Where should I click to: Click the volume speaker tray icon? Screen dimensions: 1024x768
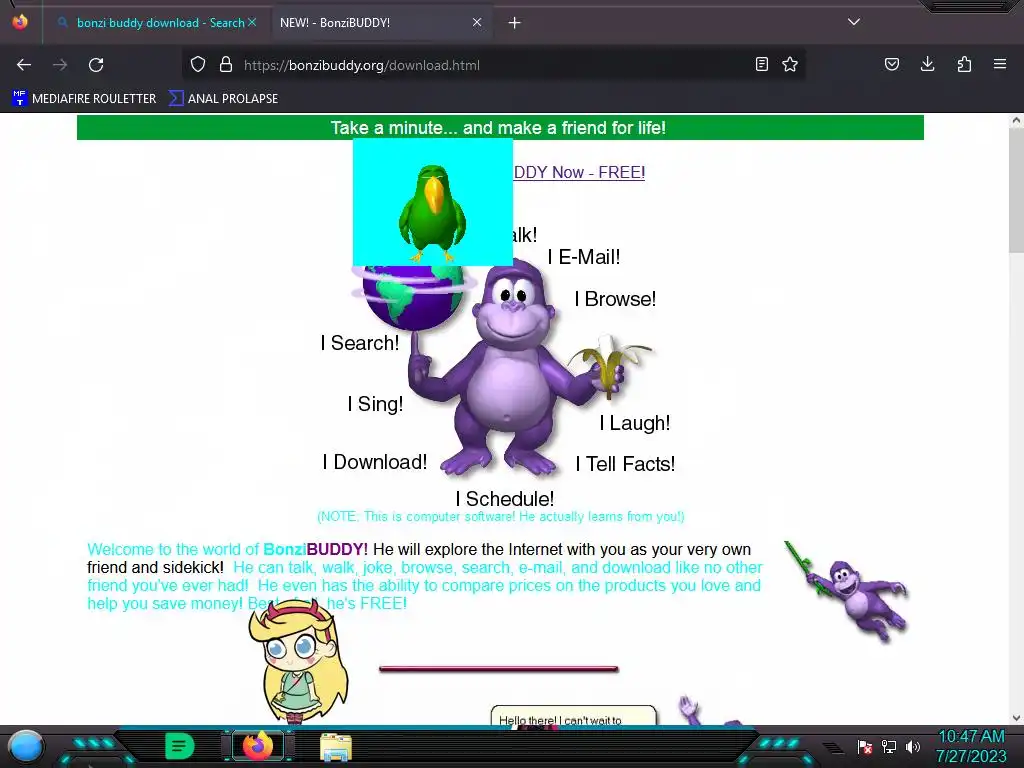pos(912,746)
